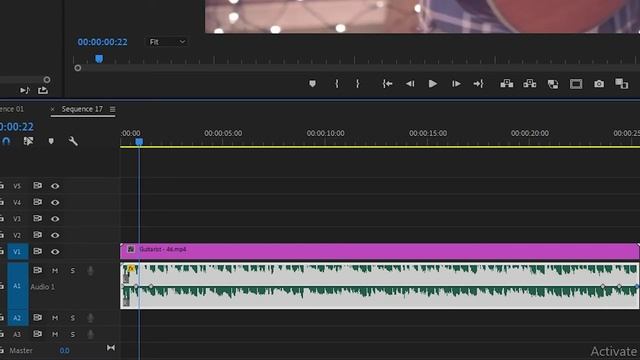Click the Extract button
This screenshot has height=360, width=640.
click(530, 84)
